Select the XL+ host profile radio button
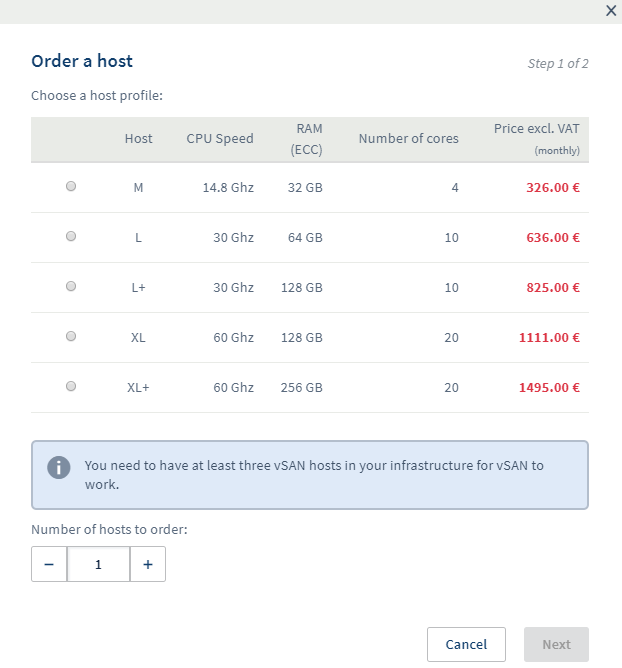Image resolution: width=622 pixels, height=668 pixels. [x=71, y=387]
